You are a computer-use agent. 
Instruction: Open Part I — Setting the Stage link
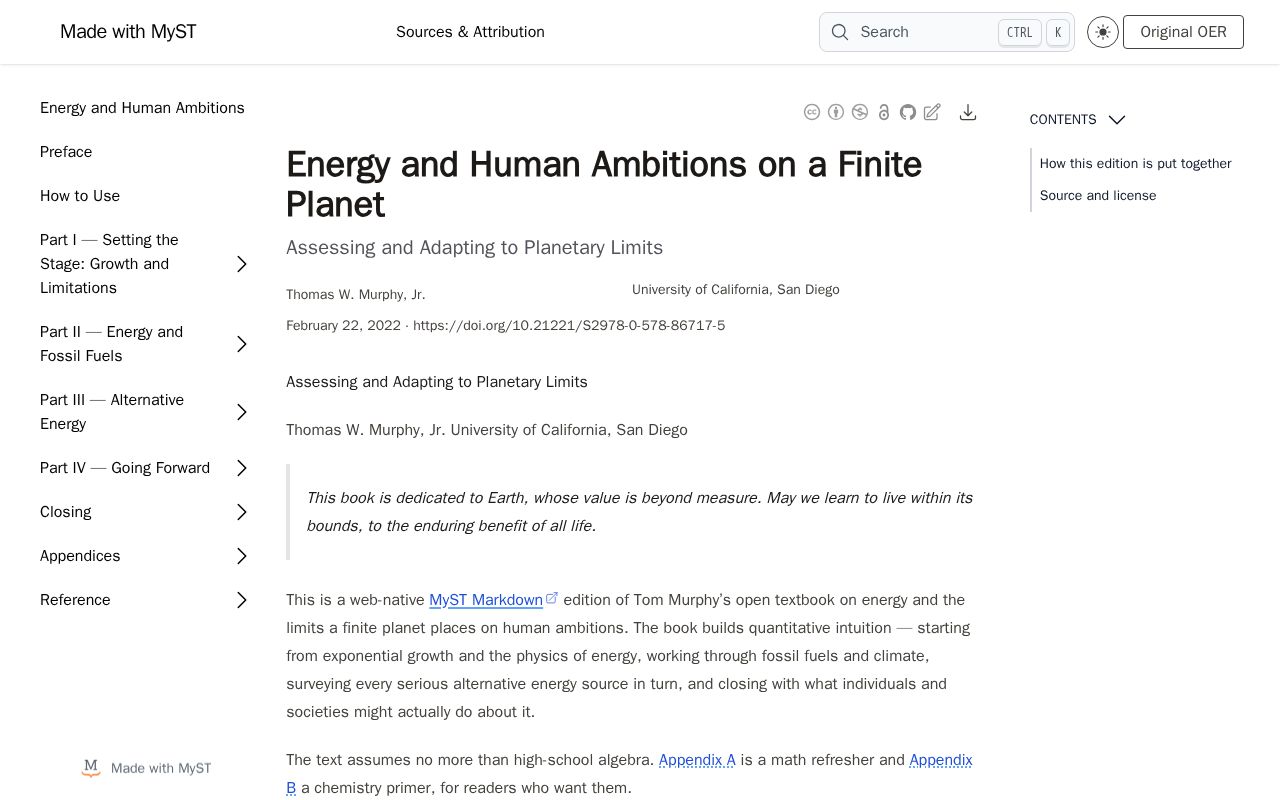coord(109,264)
